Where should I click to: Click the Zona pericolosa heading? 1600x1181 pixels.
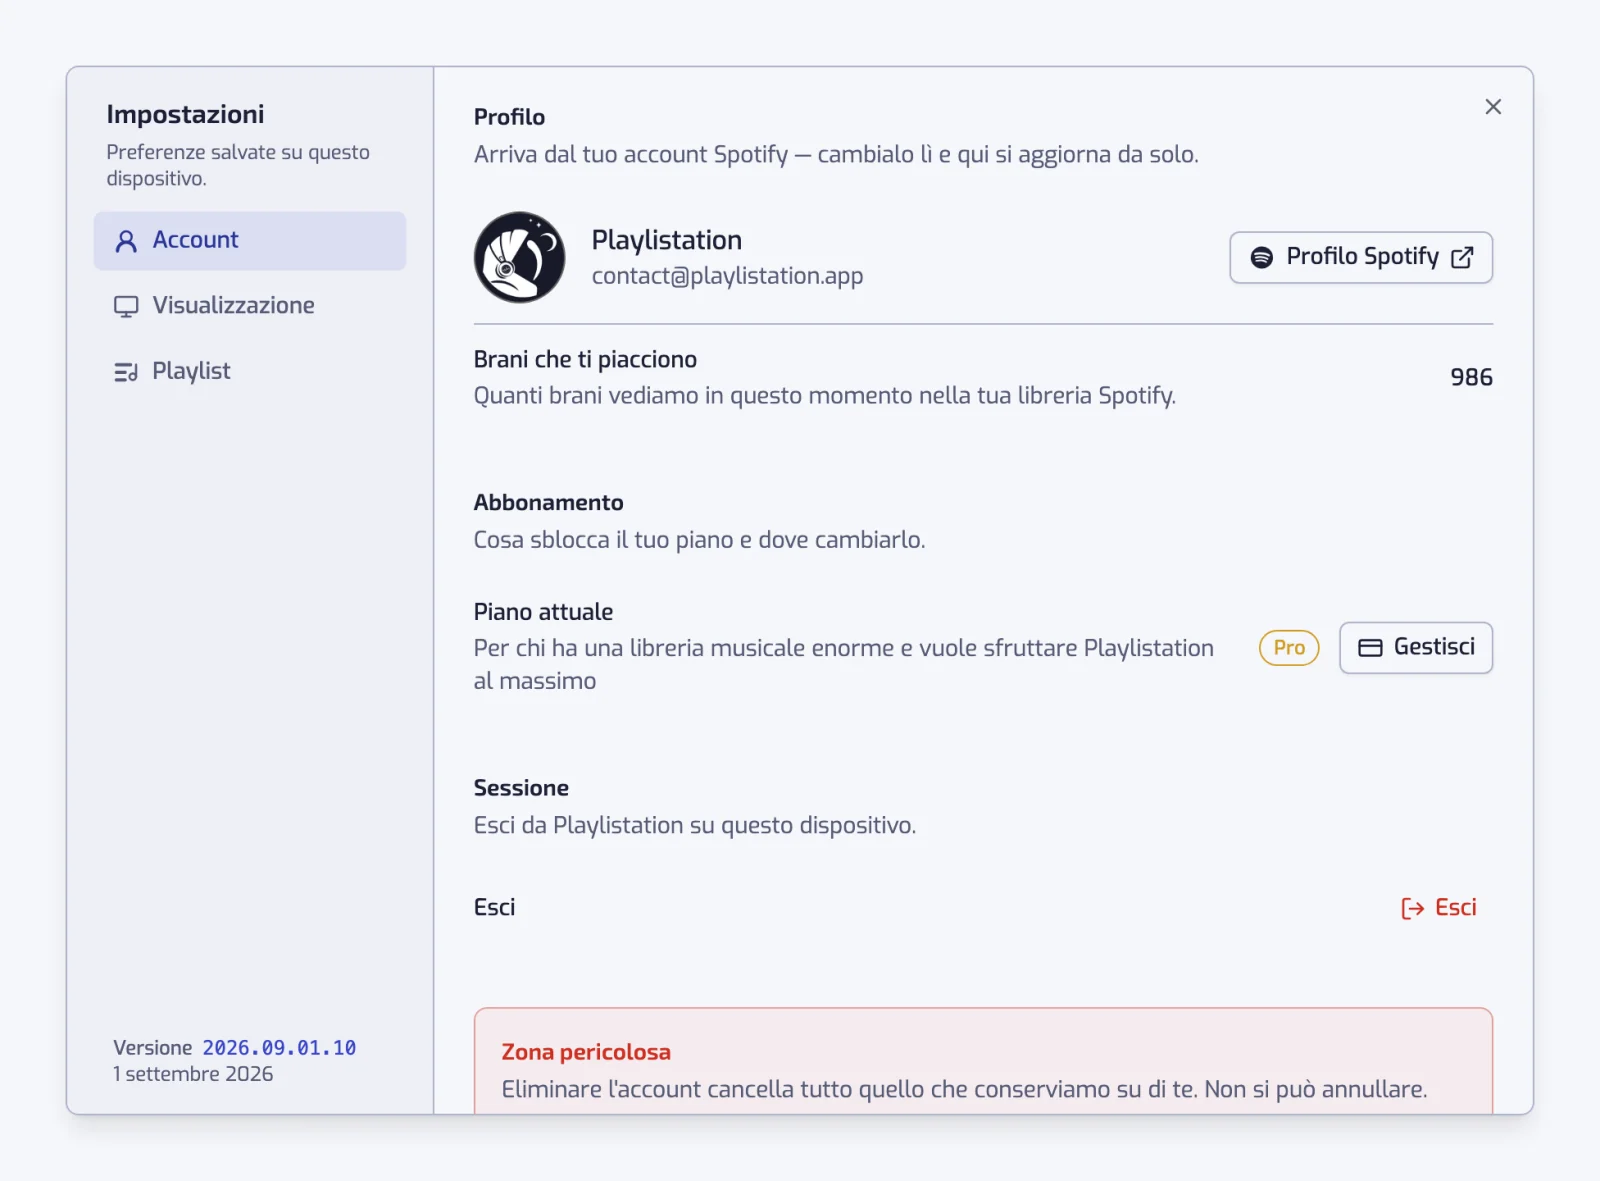586,1052
